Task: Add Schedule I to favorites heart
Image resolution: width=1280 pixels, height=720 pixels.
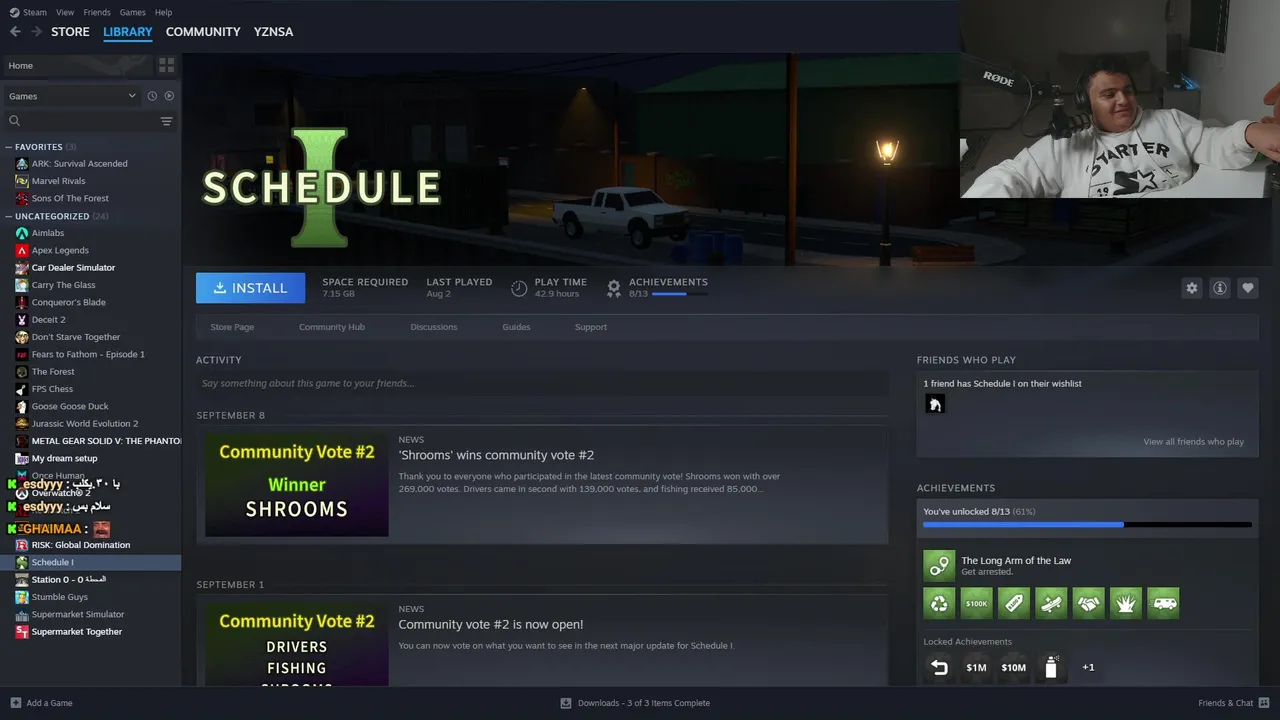Action: point(1247,288)
